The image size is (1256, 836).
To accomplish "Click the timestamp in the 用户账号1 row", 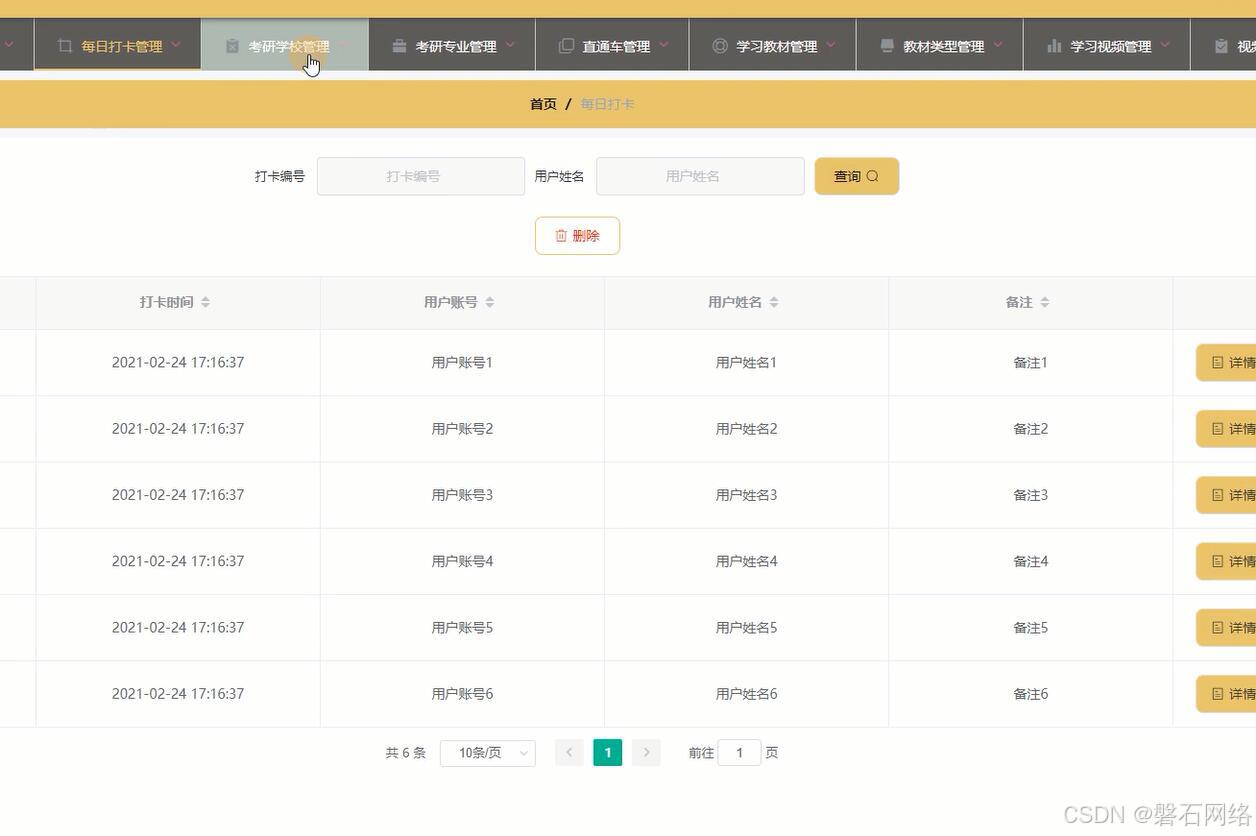I will click(178, 363).
